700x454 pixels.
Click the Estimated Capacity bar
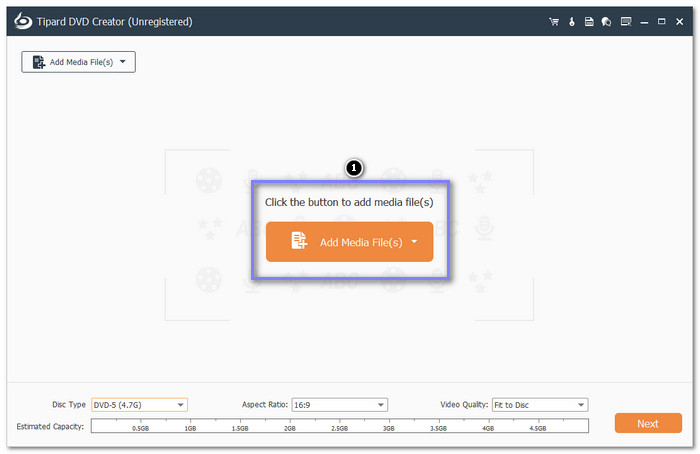[x=340, y=426]
